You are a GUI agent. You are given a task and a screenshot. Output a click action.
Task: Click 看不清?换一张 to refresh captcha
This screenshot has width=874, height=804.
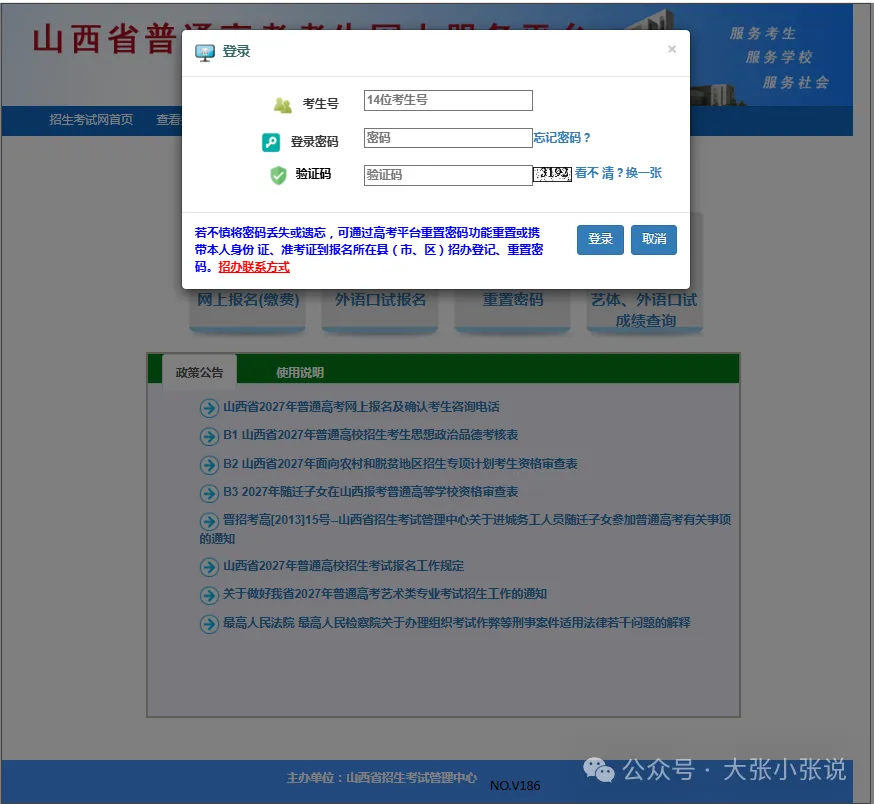tap(618, 173)
